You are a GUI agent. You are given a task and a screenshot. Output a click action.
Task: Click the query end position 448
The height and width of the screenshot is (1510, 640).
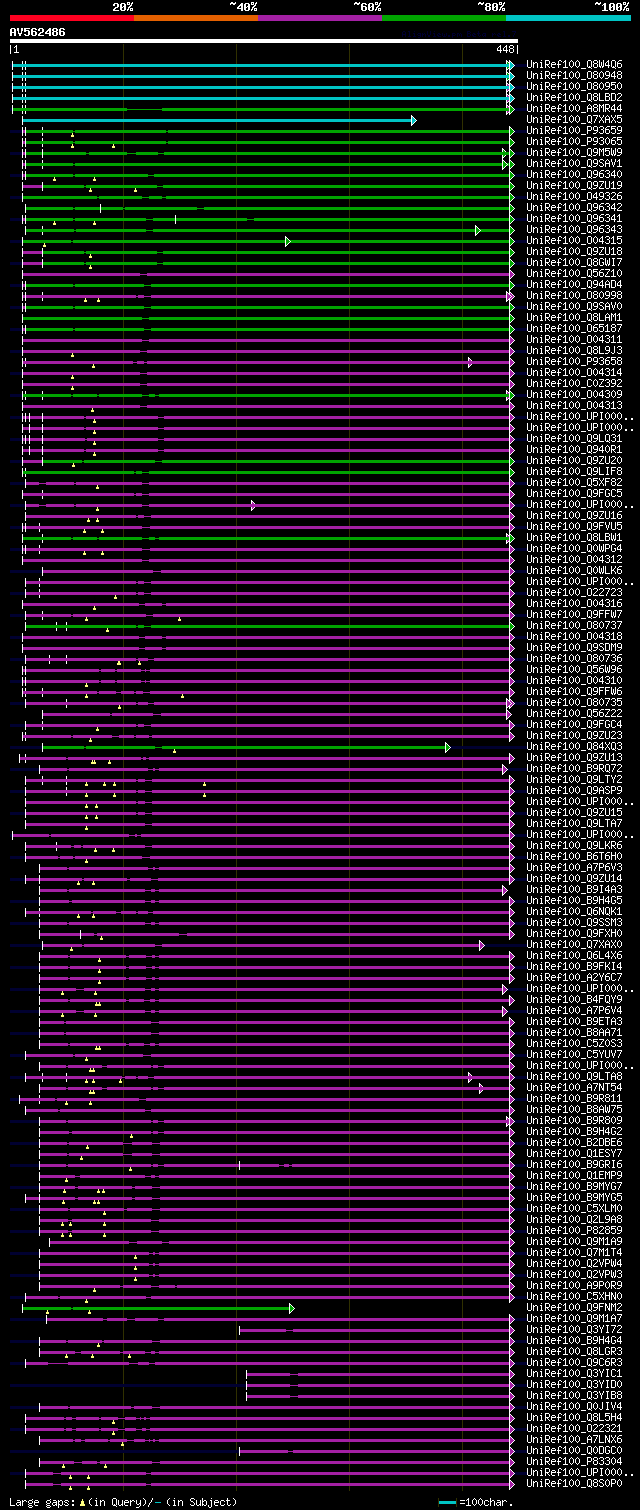pos(505,49)
